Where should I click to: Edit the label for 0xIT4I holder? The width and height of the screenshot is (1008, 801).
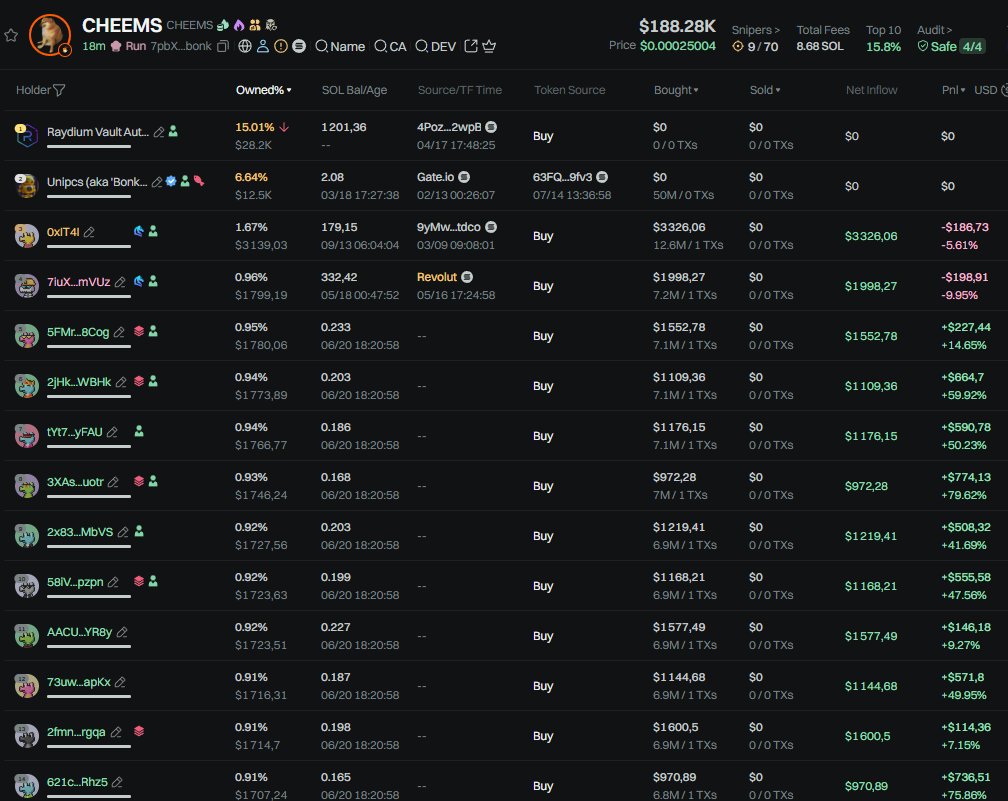89,232
